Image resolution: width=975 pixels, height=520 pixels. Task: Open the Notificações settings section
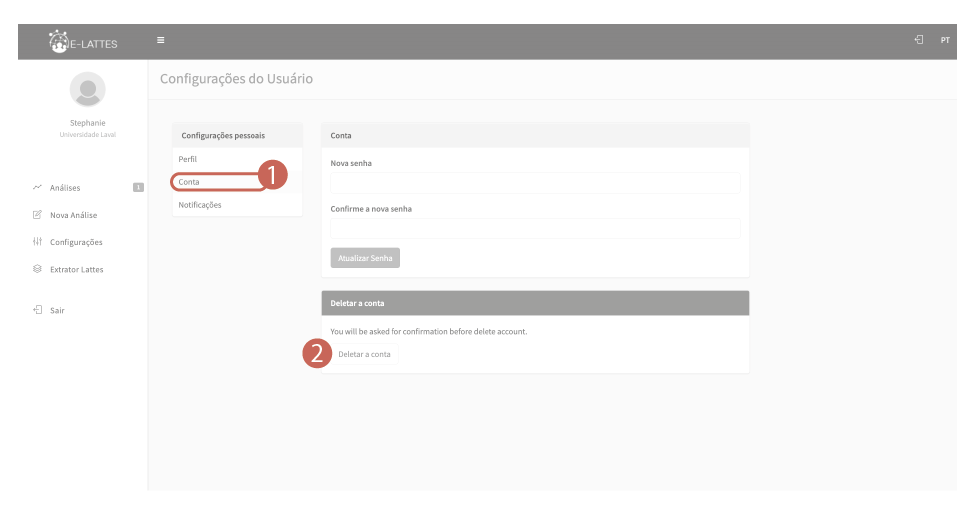[x=200, y=205]
